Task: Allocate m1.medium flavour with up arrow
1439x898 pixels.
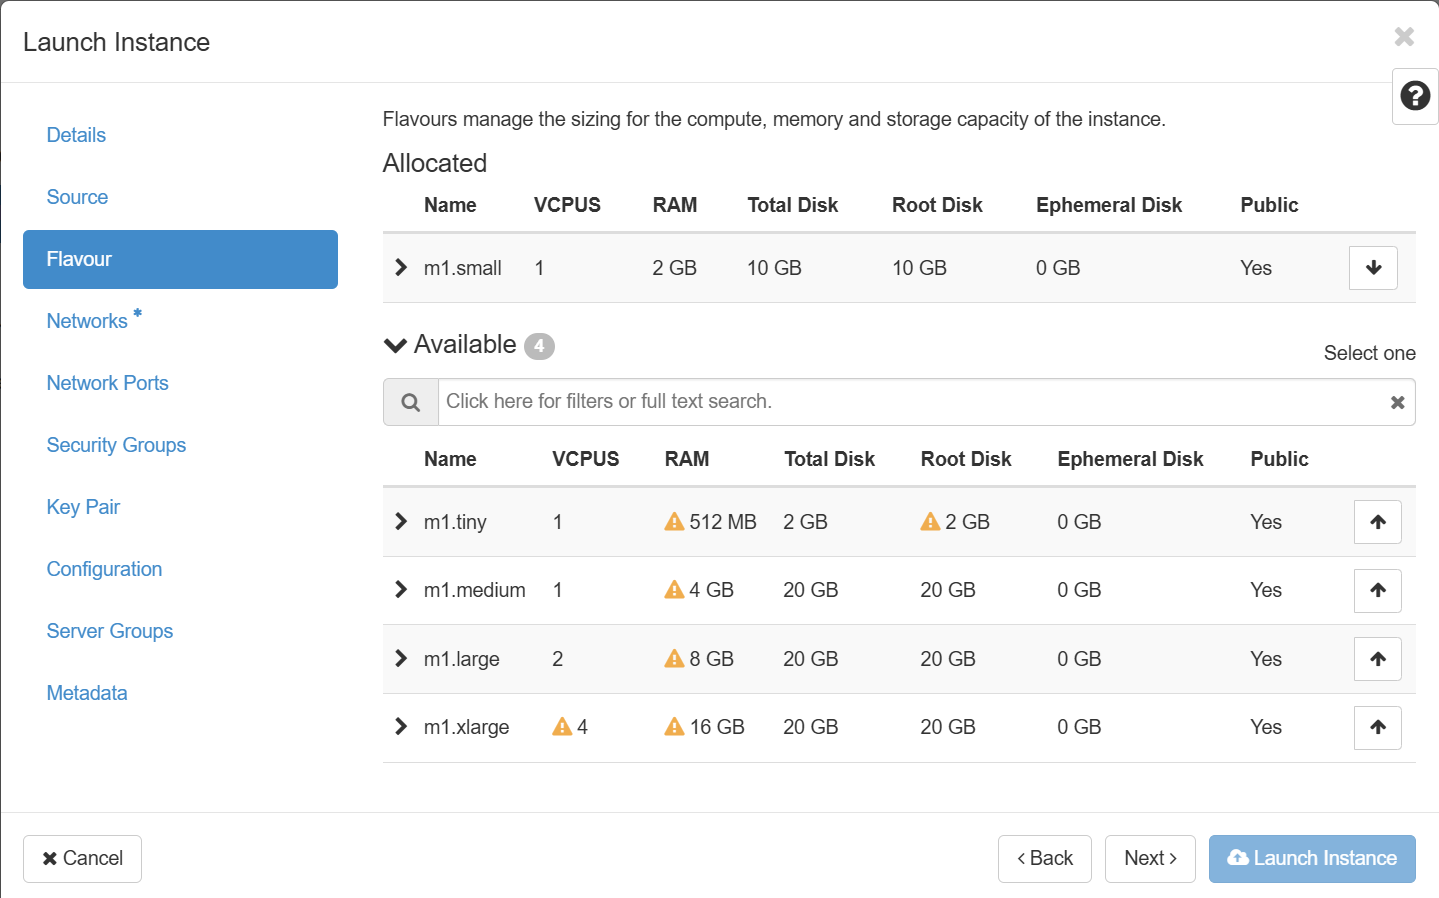Action: [x=1377, y=590]
